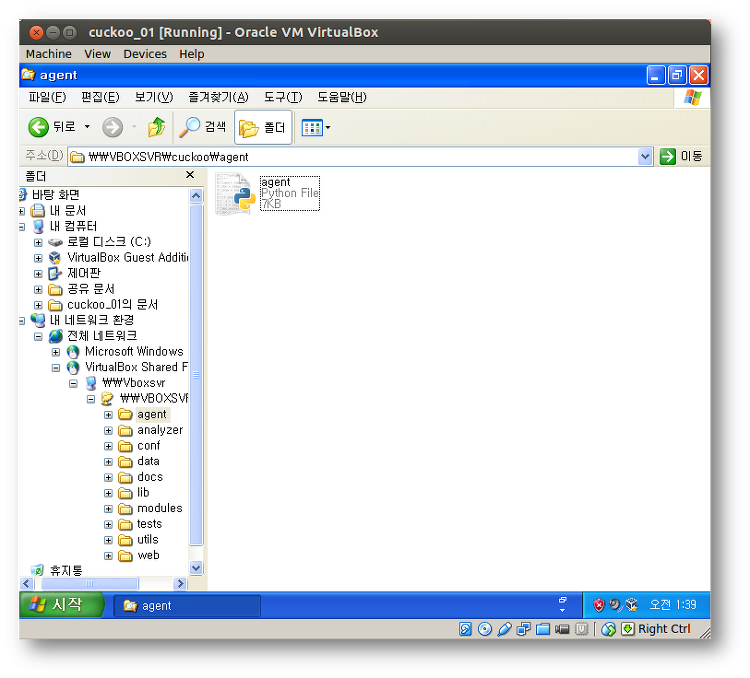Select the conf folder
Viewport: 750px width, 678px height.
click(x=148, y=446)
